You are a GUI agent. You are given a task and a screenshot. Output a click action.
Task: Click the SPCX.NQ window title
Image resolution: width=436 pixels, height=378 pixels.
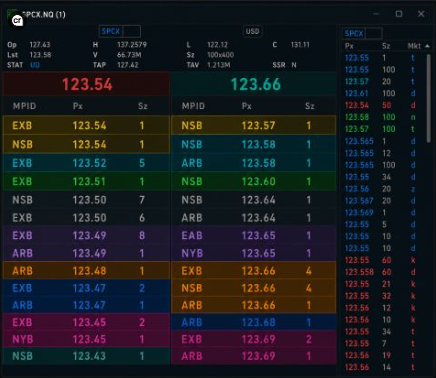click(x=44, y=14)
